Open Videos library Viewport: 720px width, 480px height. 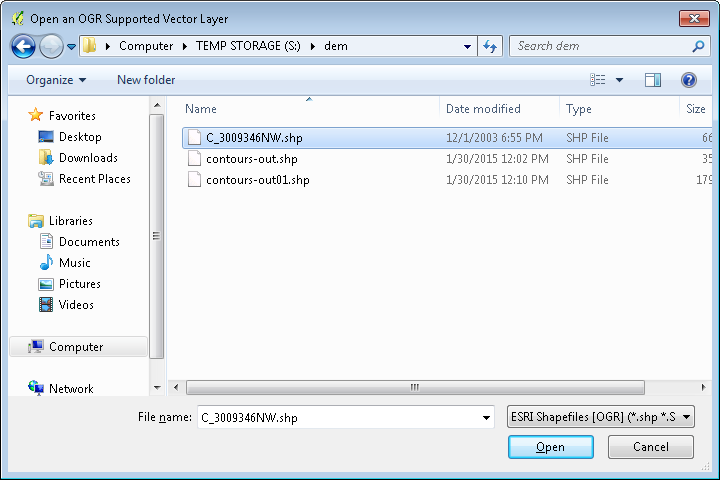click(x=76, y=305)
